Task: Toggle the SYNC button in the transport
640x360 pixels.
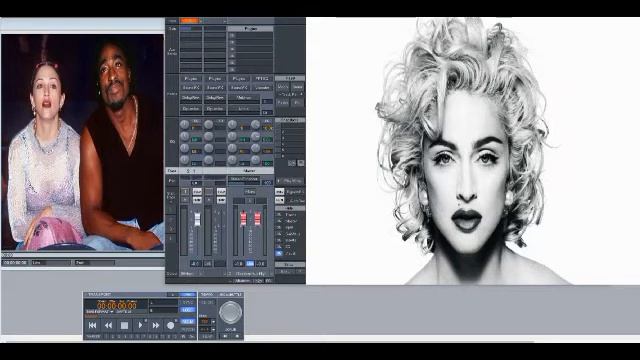Action: coord(188,302)
